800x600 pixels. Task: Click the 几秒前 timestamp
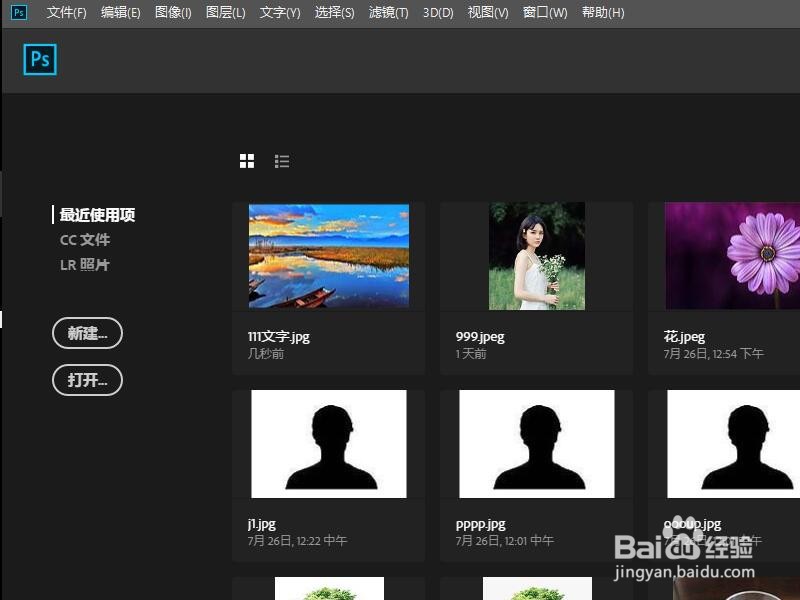click(266, 354)
